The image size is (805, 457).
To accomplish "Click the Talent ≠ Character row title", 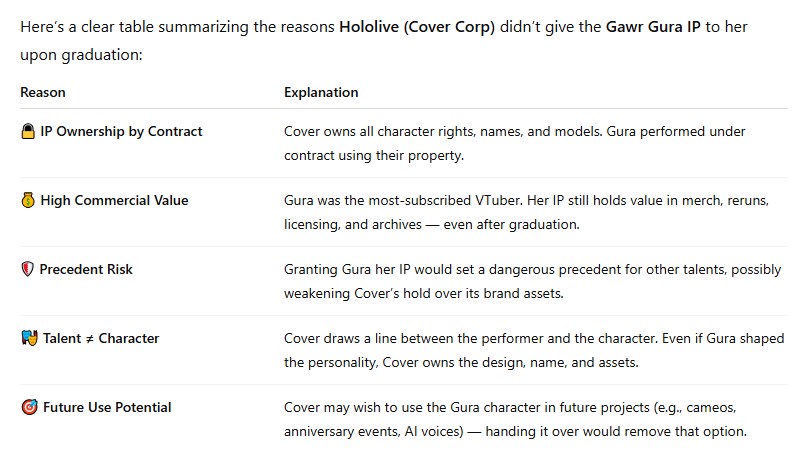I will [x=101, y=338].
